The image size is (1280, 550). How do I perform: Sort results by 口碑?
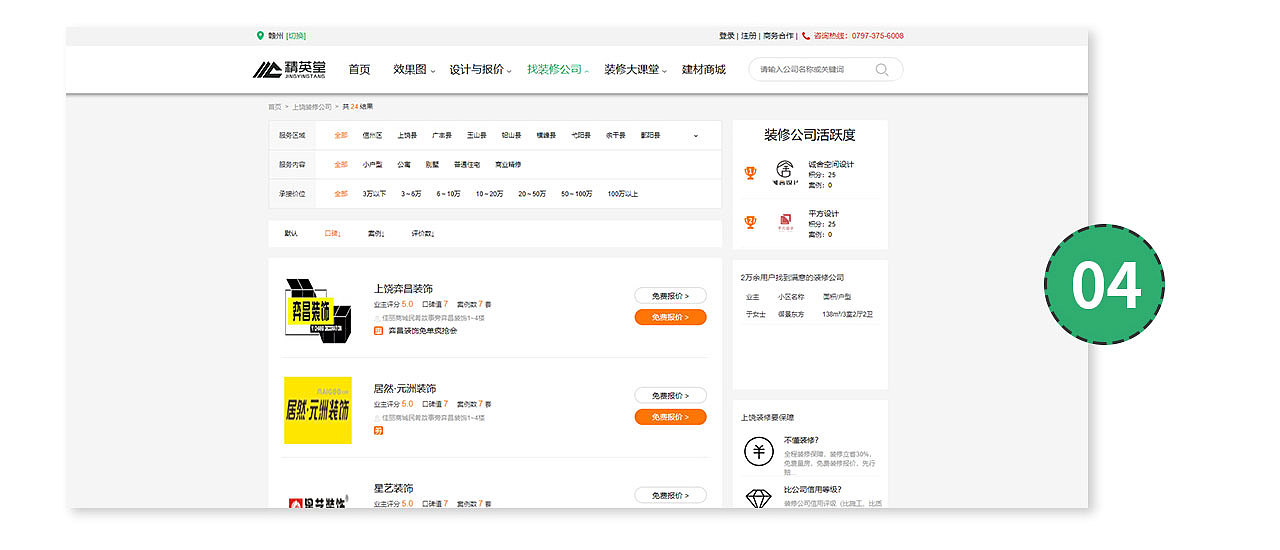click(333, 233)
